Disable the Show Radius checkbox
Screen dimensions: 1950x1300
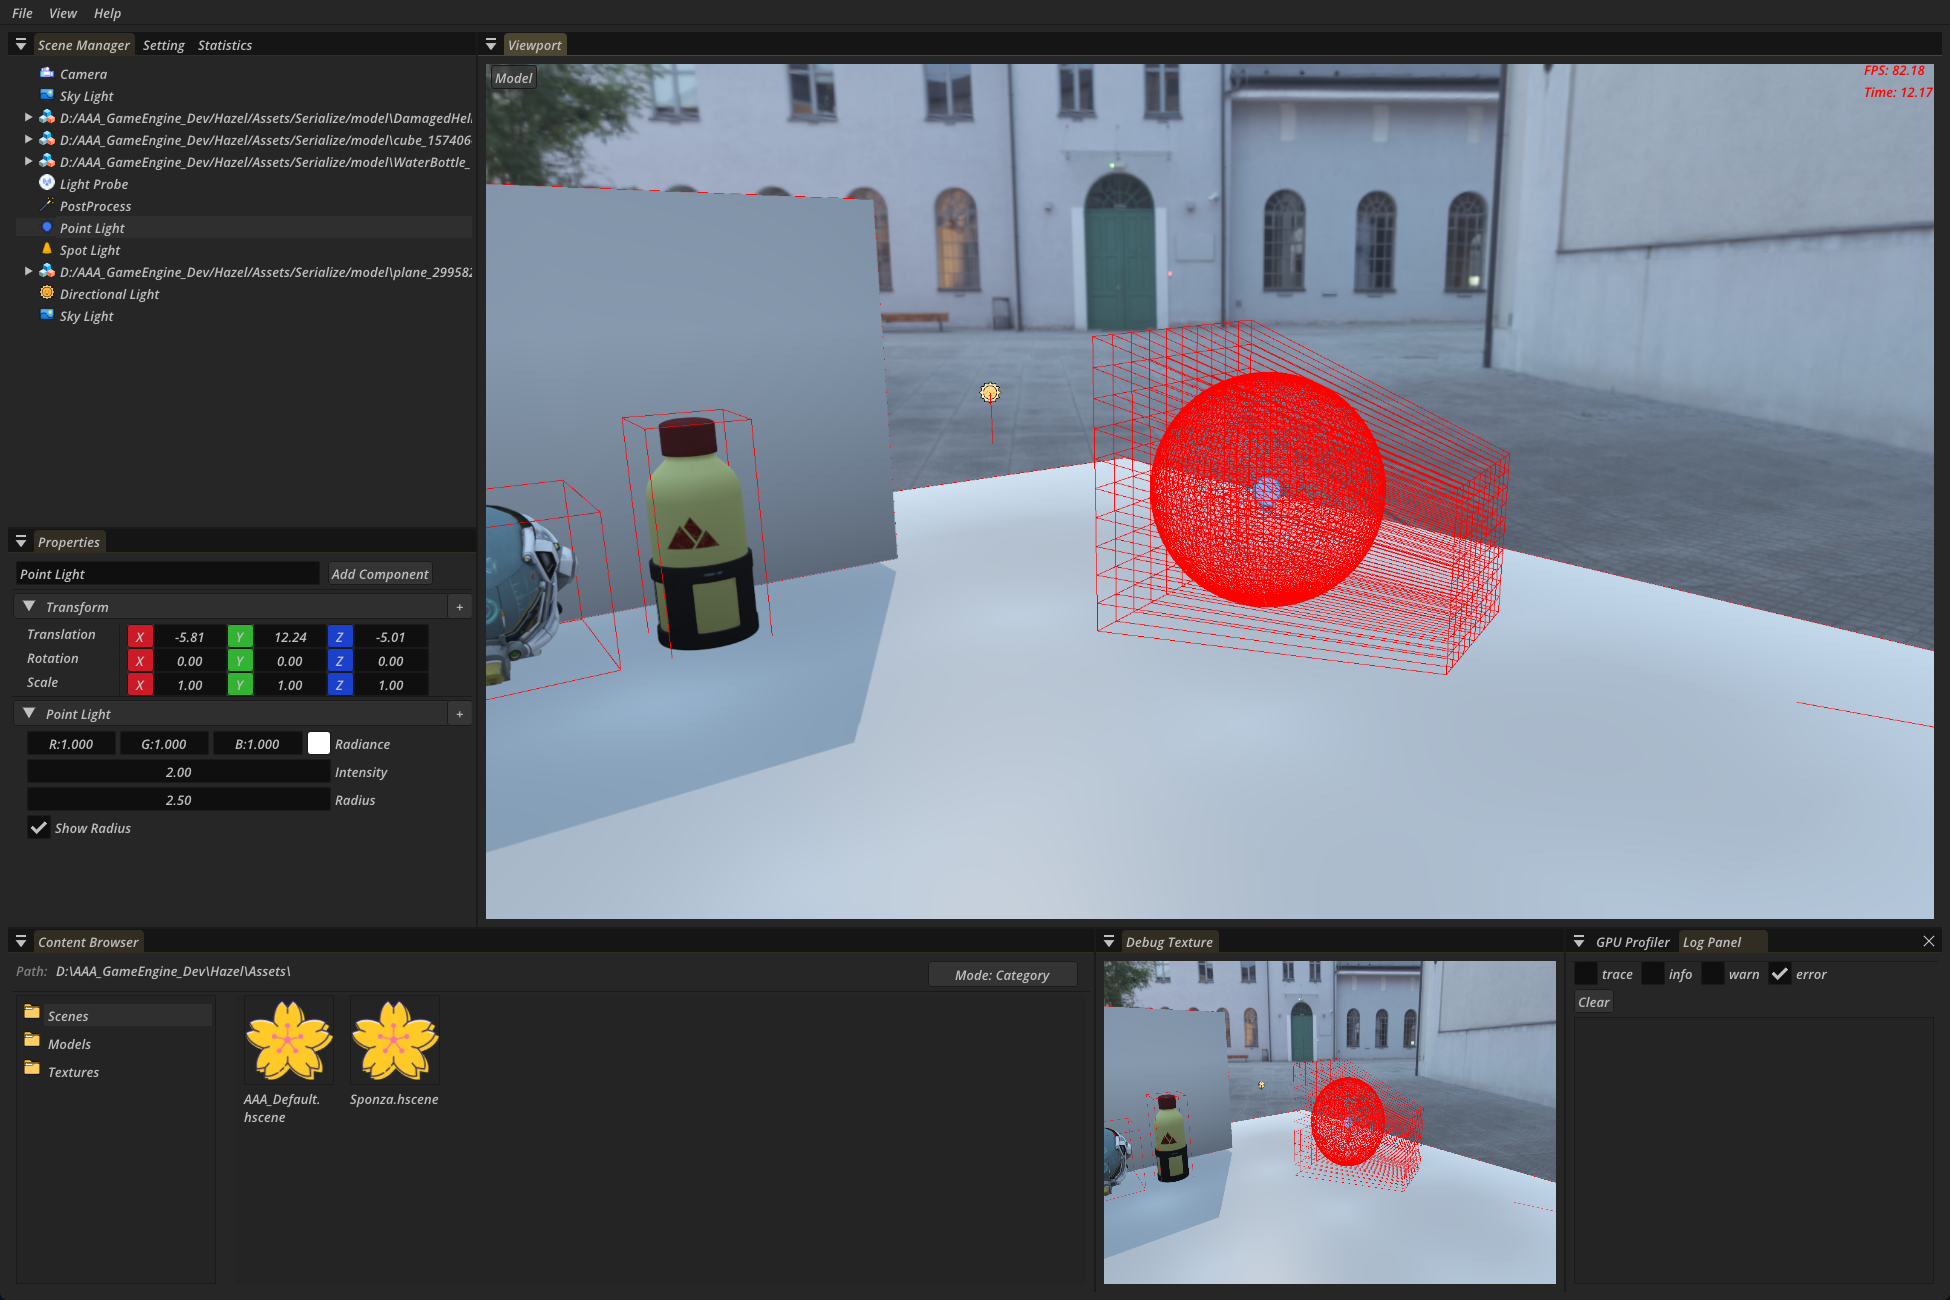pyautogui.click(x=39, y=828)
